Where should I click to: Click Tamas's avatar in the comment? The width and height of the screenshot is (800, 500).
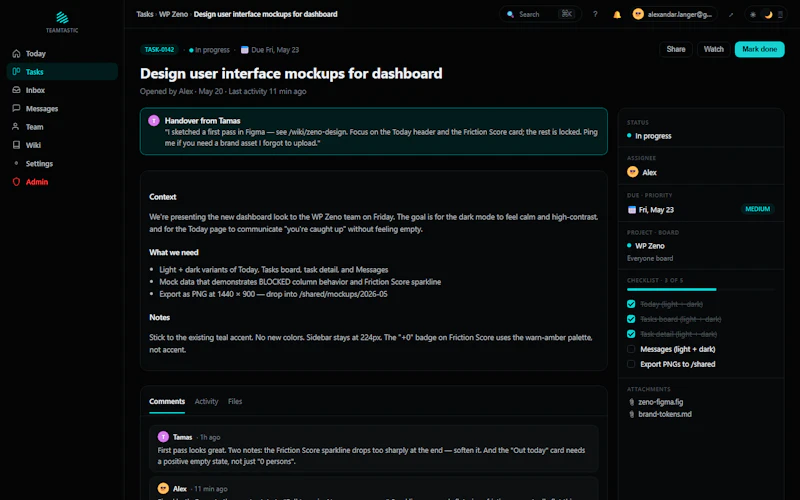[163, 437]
